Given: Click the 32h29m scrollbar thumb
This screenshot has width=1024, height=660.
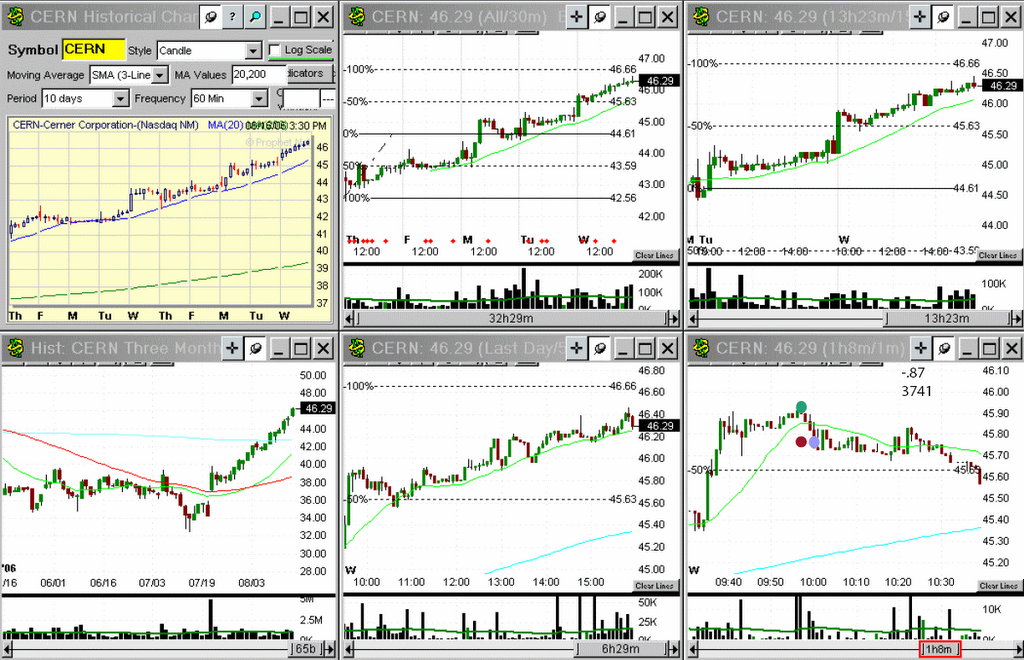Looking at the screenshot, I should [x=510, y=319].
